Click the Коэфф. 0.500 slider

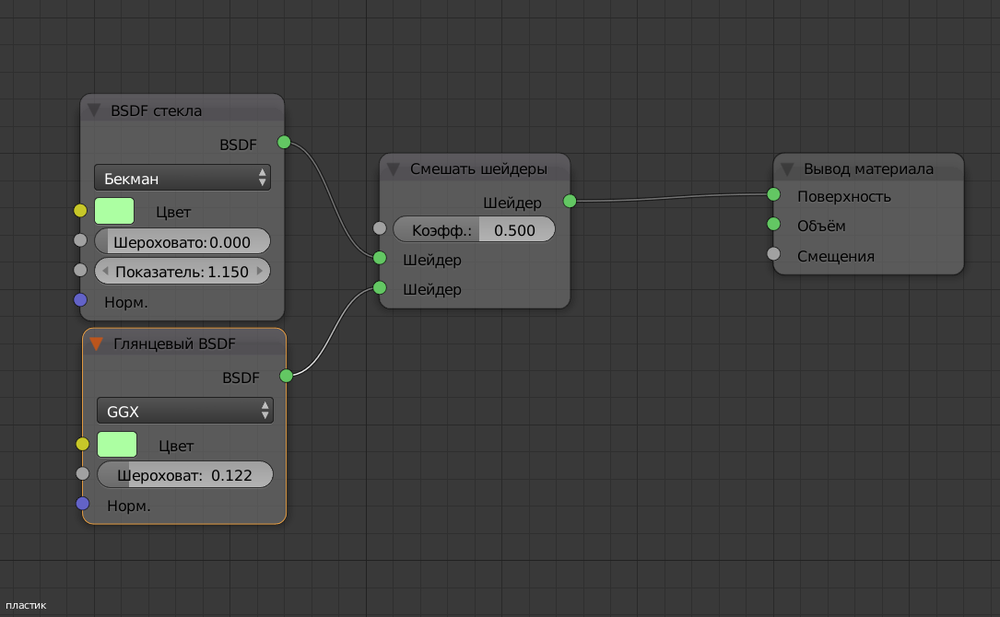point(474,230)
